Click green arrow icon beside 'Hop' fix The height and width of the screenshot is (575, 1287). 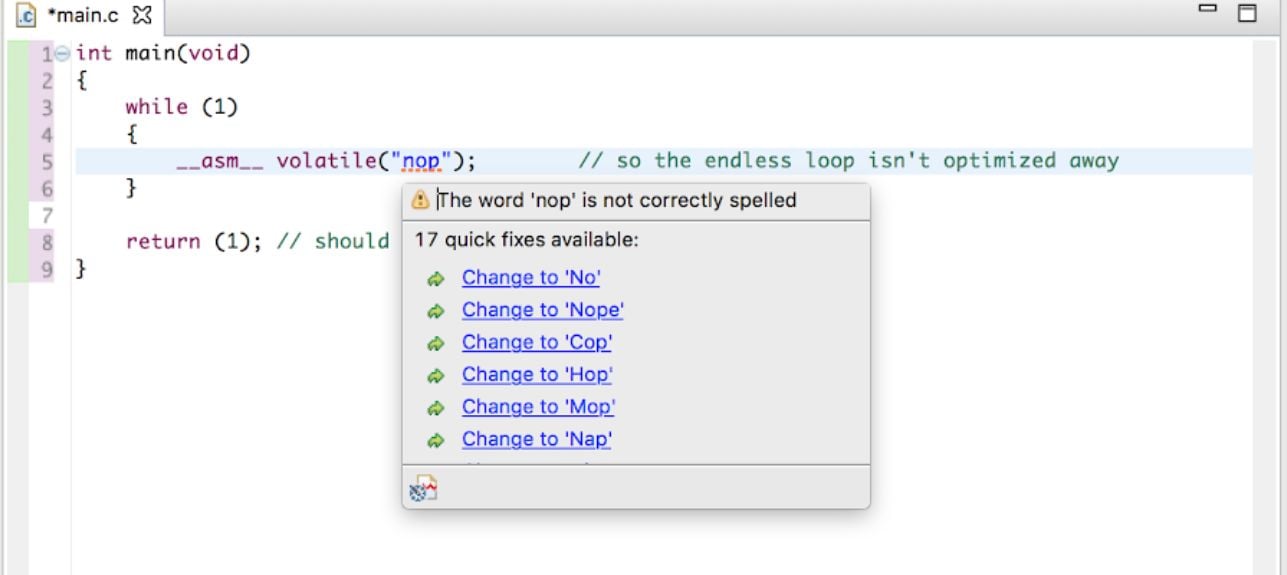click(435, 376)
